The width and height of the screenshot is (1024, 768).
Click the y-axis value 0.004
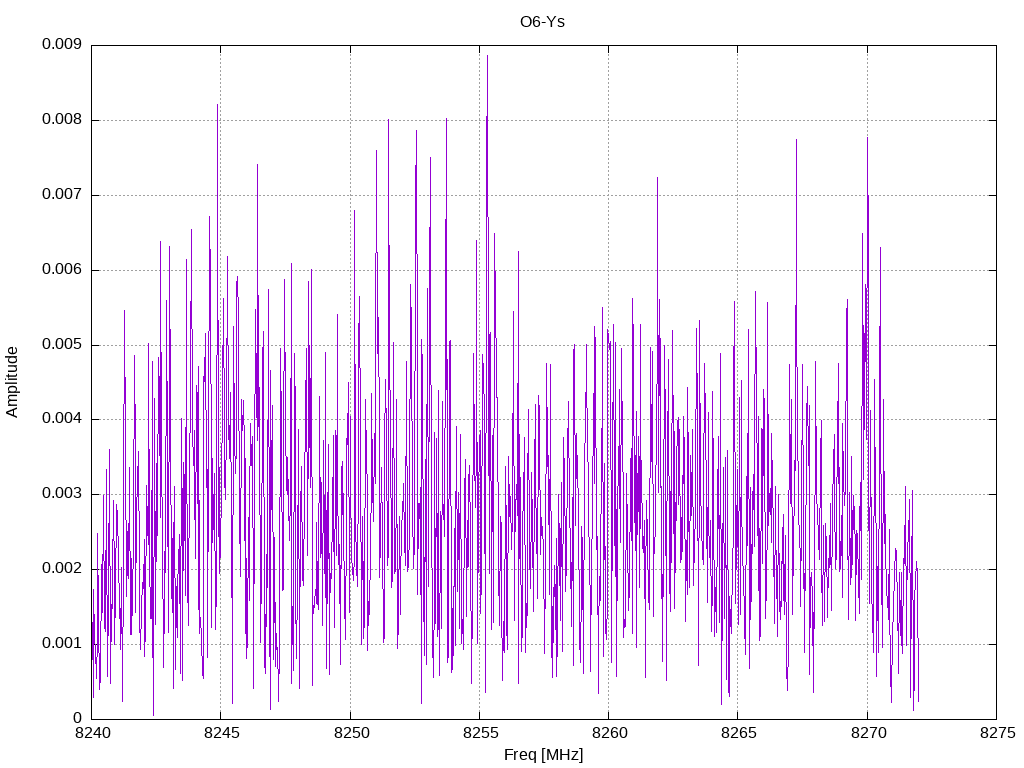coord(62,419)
